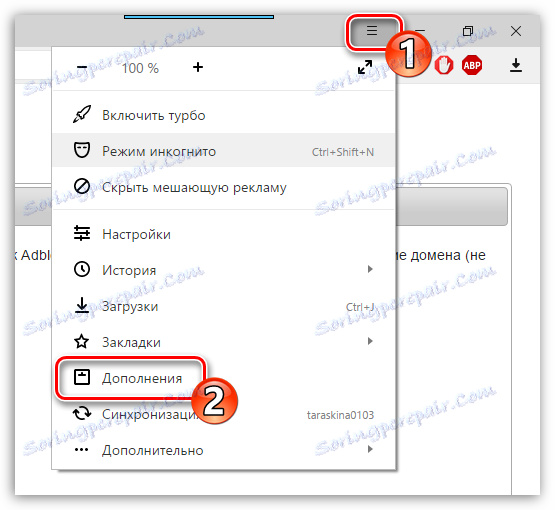Restore down the browser window
Viewport: 555px width, 510px height.
pyautogui.click(x=468, y=31)
